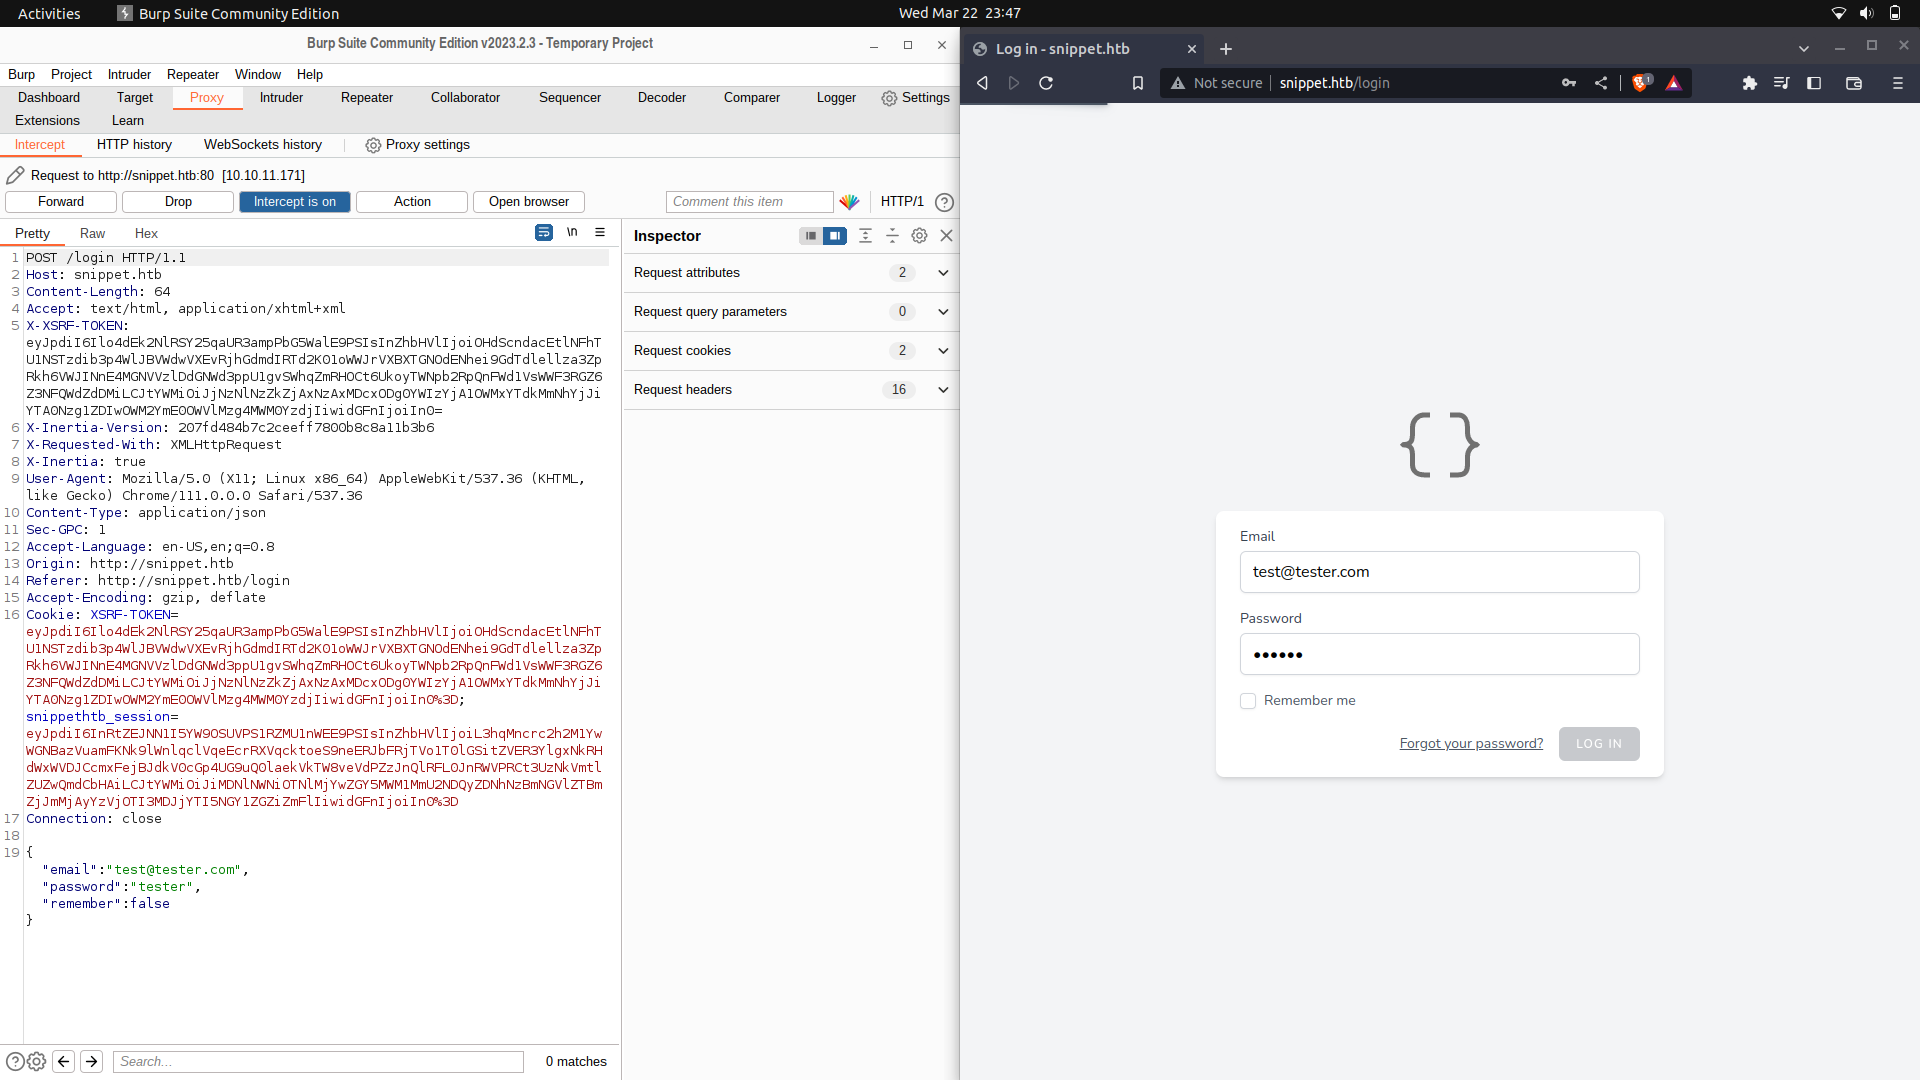Click the Forward button
This screenshot has width=1920, height=1080.
tap(61, 202)
